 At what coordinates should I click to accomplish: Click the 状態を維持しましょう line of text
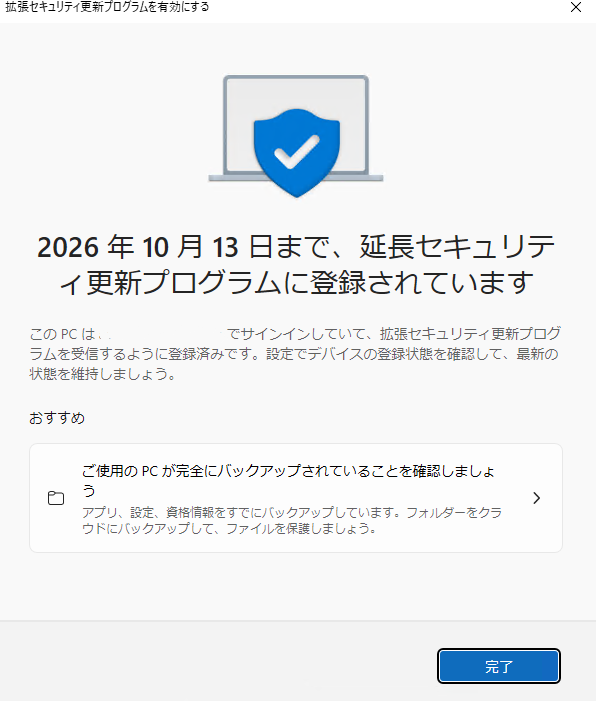tap(102, 374)
